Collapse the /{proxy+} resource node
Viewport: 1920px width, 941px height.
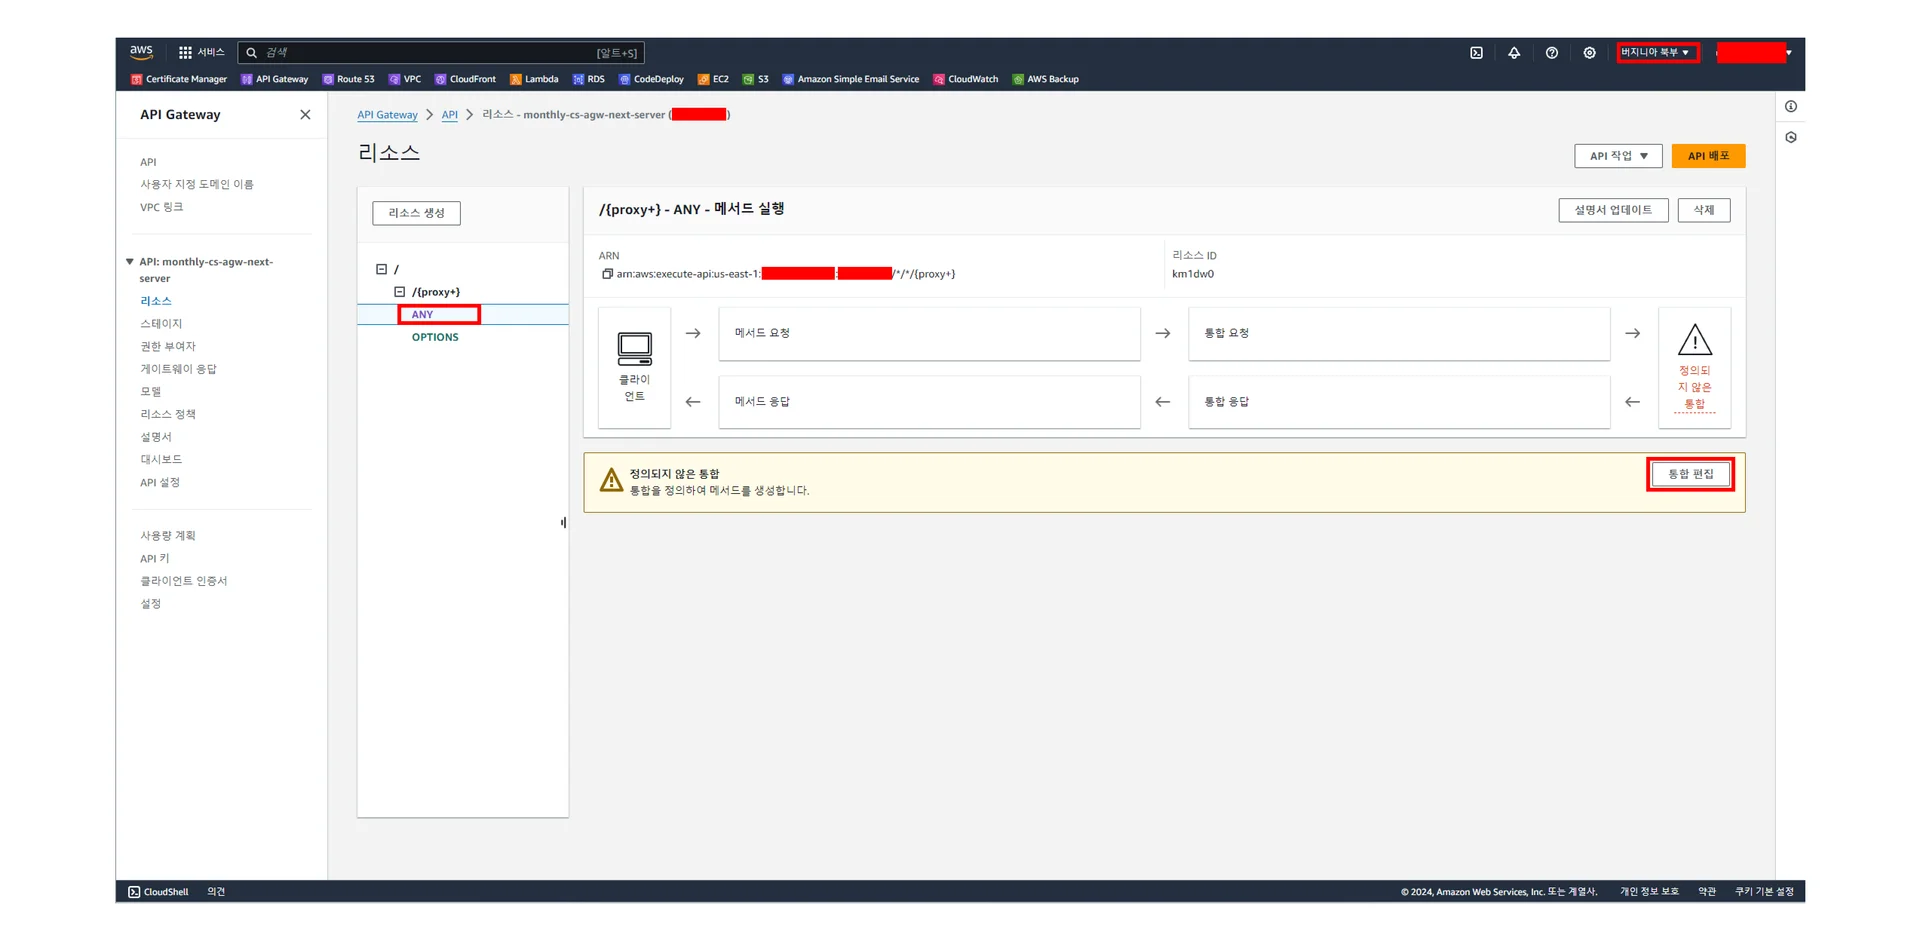(x=399, y=292)
